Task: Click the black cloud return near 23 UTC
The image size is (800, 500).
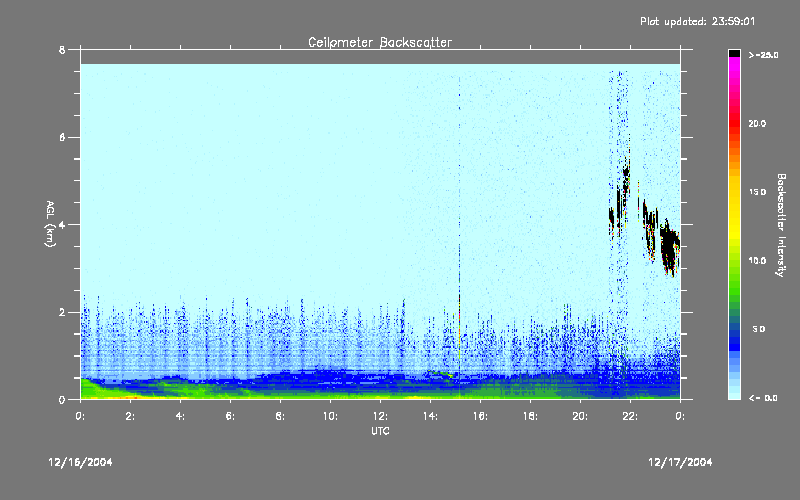Action: tap(669, 247)
